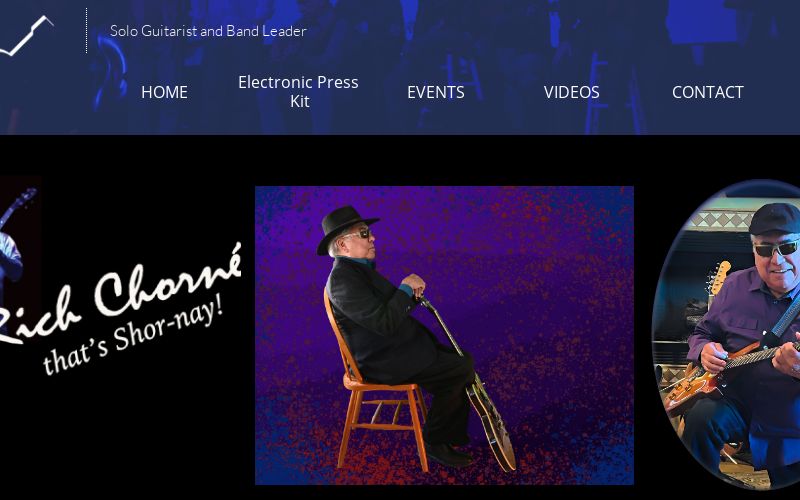The width and height of the screenshot is (800, 500).
Task: Navigate to the CONTACT page
Action: 708,92
